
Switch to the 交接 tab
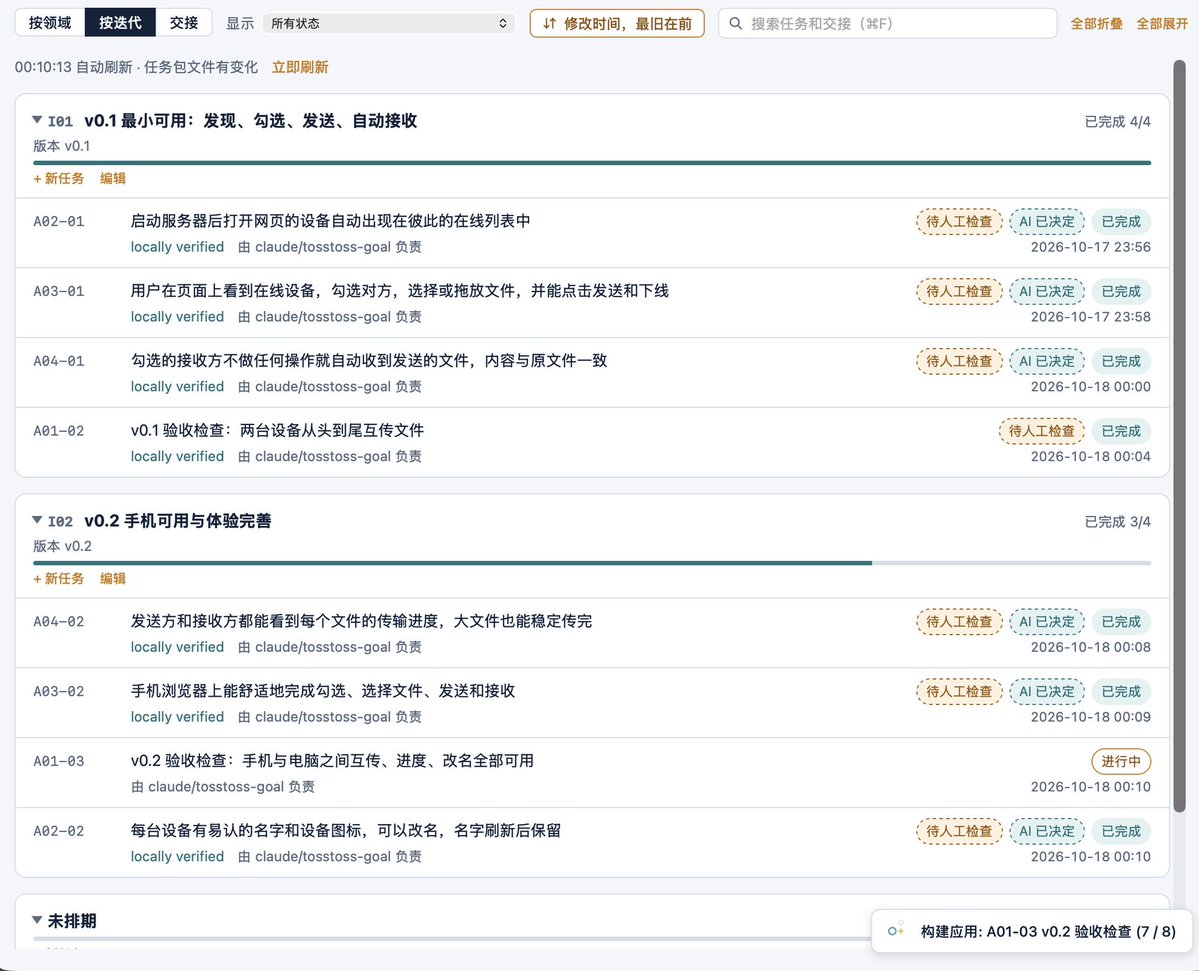pyautogui.click(x=184, y=23)
